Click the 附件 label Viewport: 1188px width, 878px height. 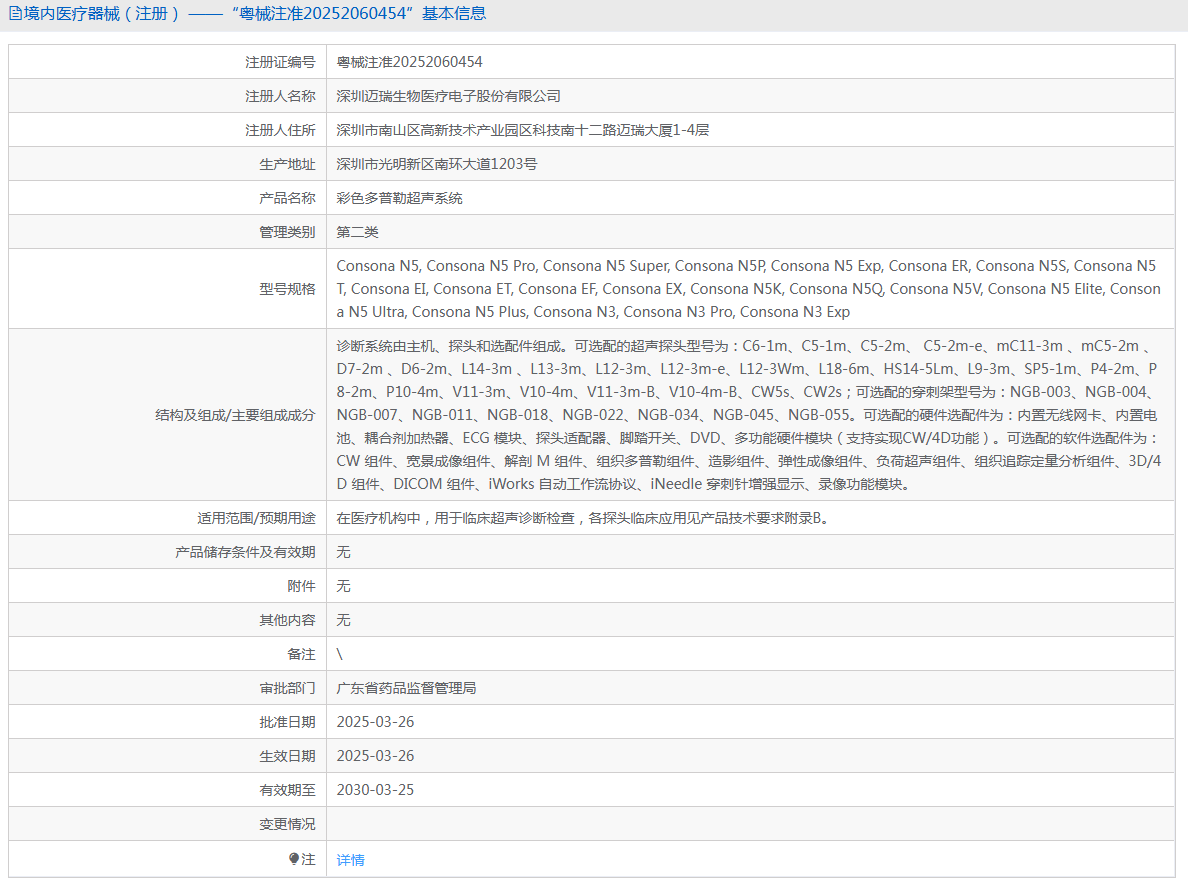pos(301,586)
